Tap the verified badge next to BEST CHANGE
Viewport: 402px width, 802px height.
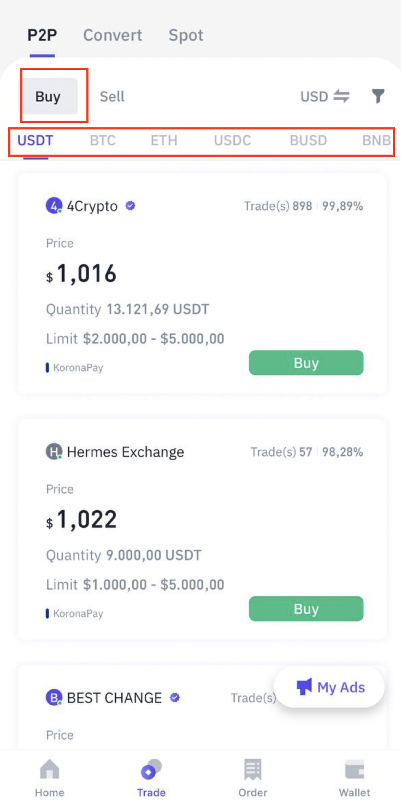[174, 697]
